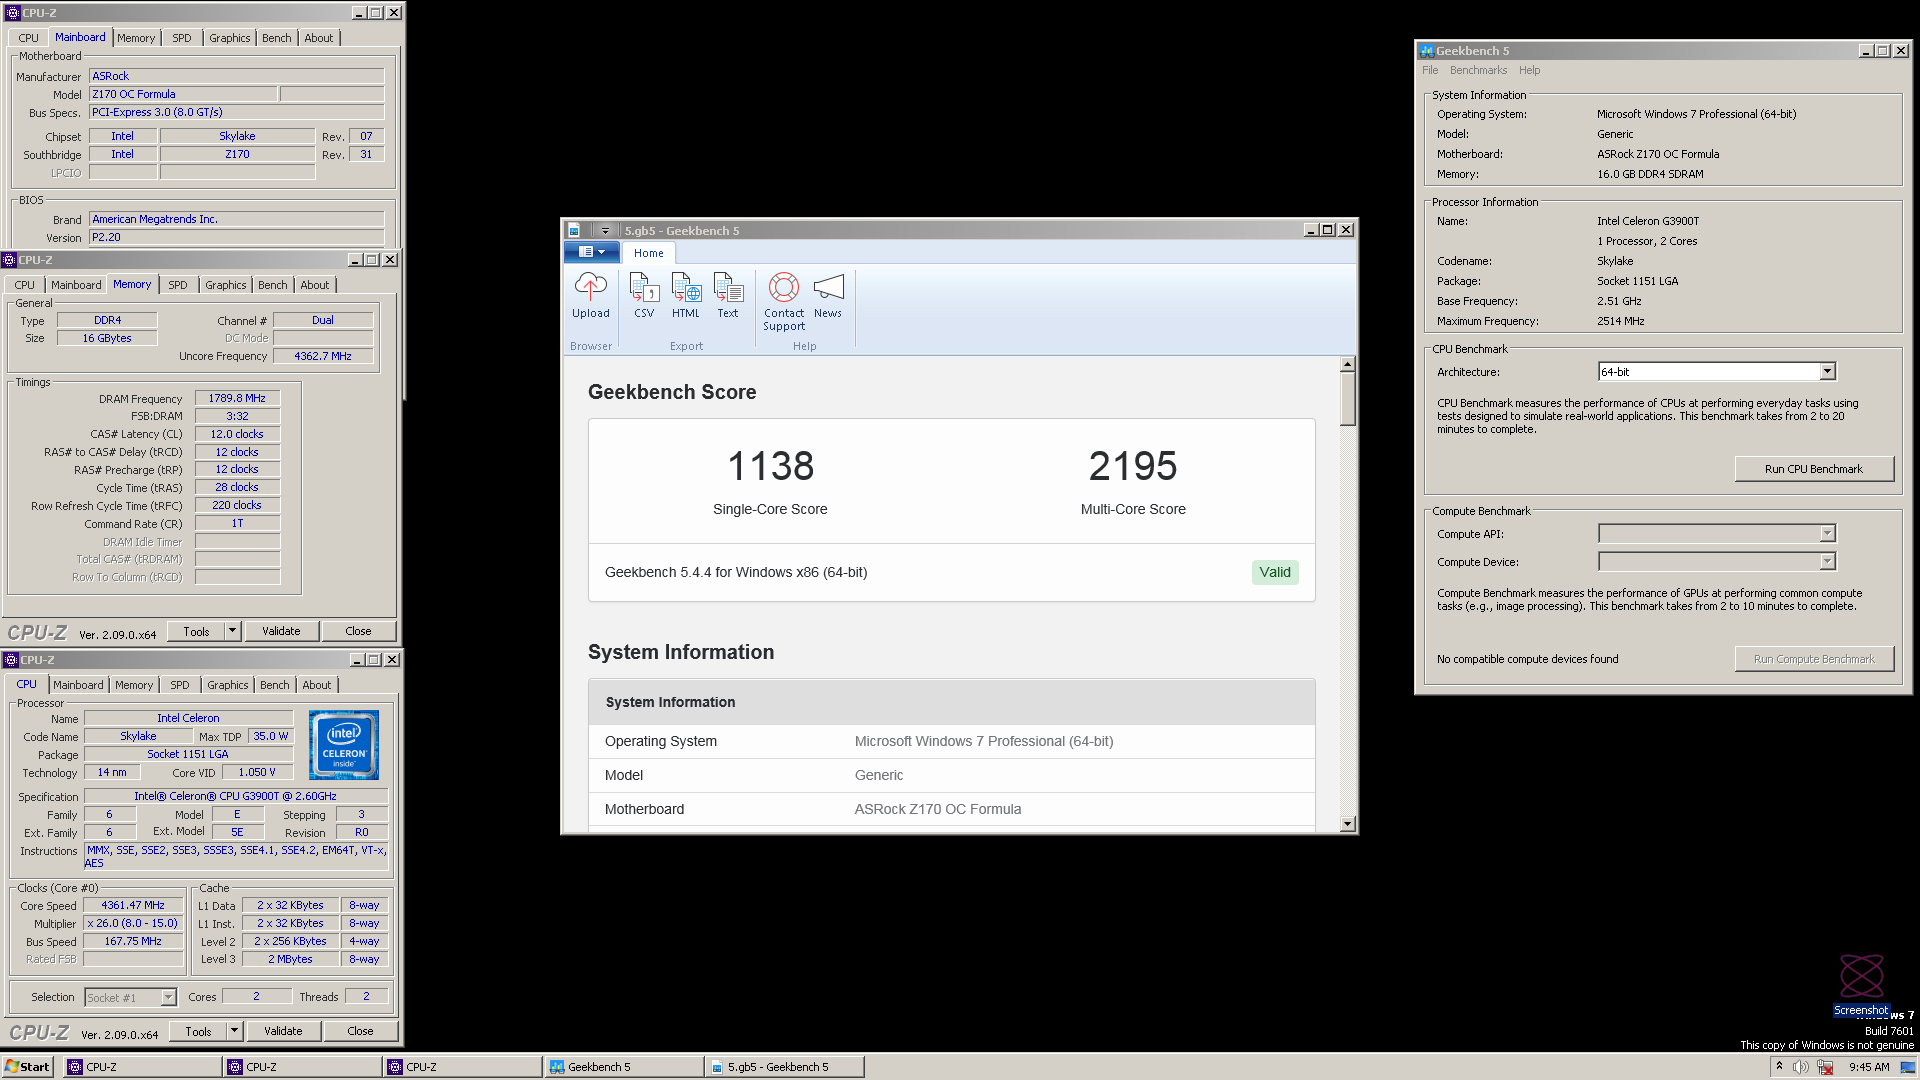
Task: Expand the Compute API dropdown
Action: (1827, 534)
